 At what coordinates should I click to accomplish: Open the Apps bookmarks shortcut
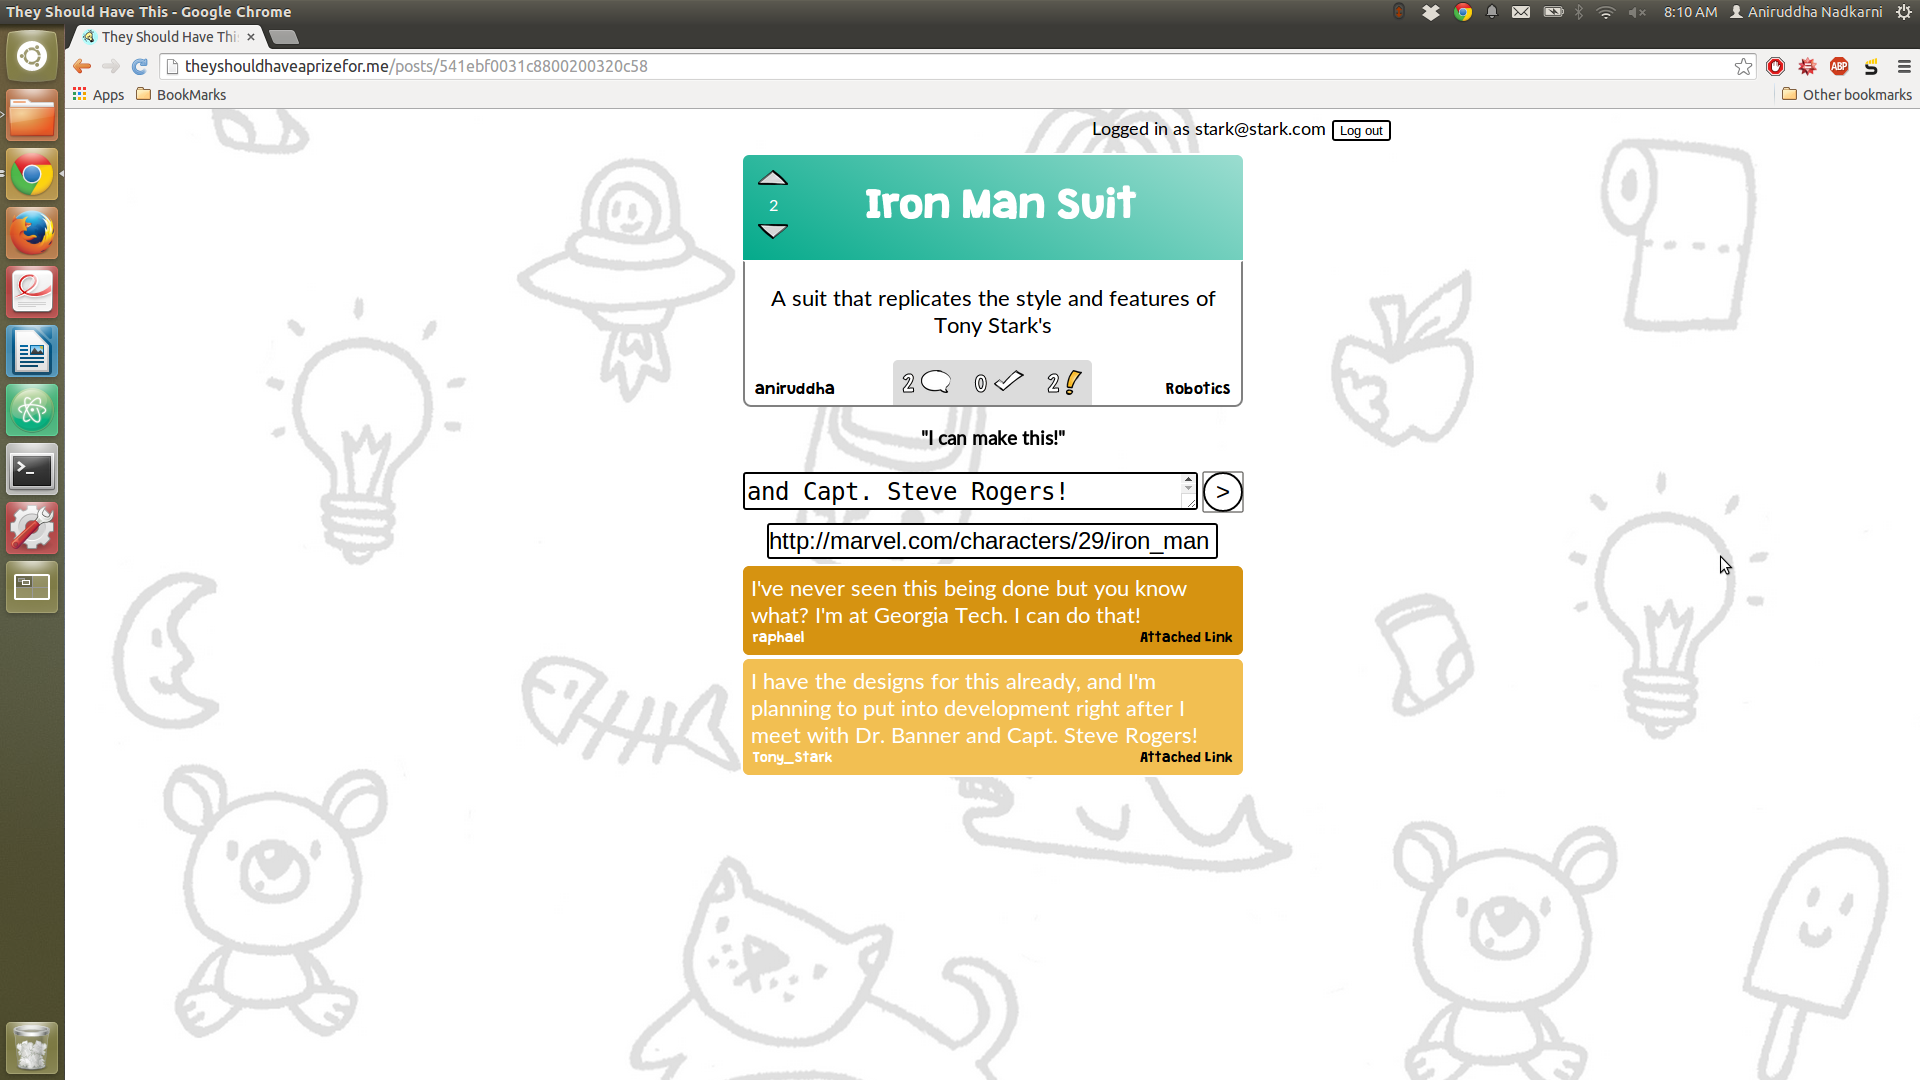[x=98, y=95]
